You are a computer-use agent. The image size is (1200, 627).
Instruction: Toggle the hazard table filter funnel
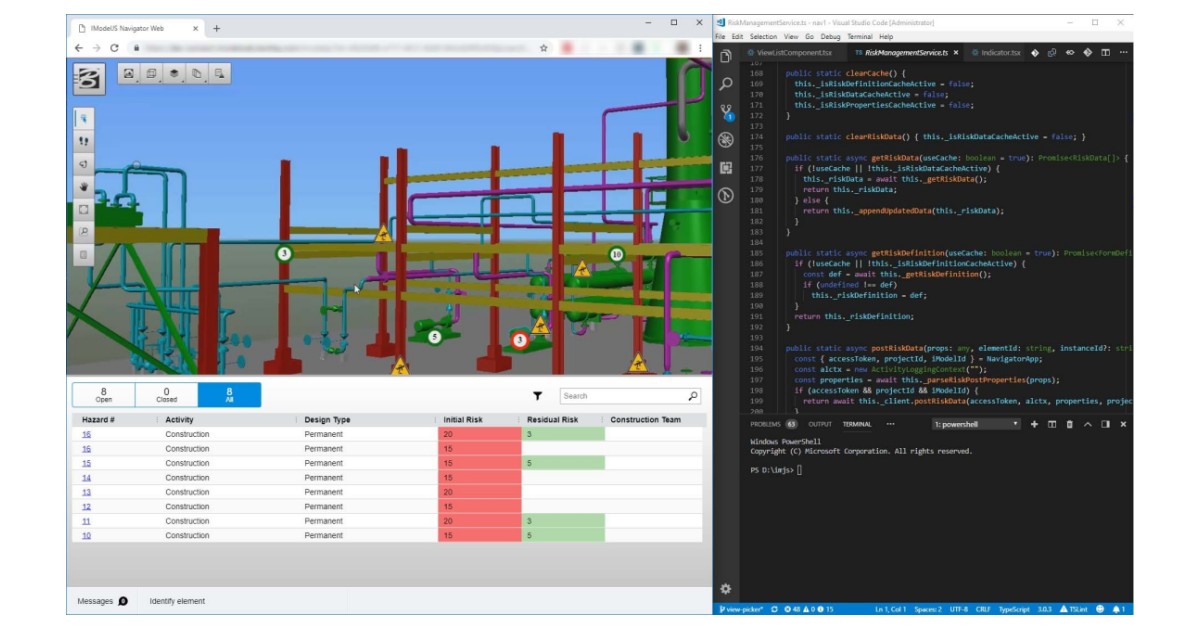[x=540, y=396]
